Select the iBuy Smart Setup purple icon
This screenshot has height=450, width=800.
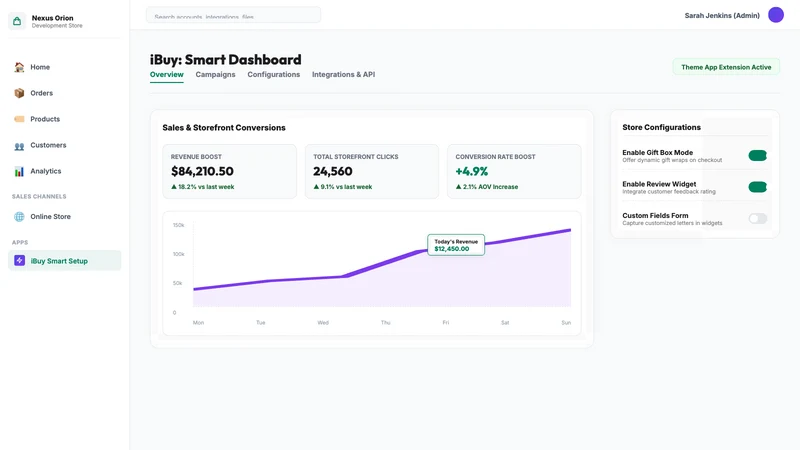(x=19, y=260)
